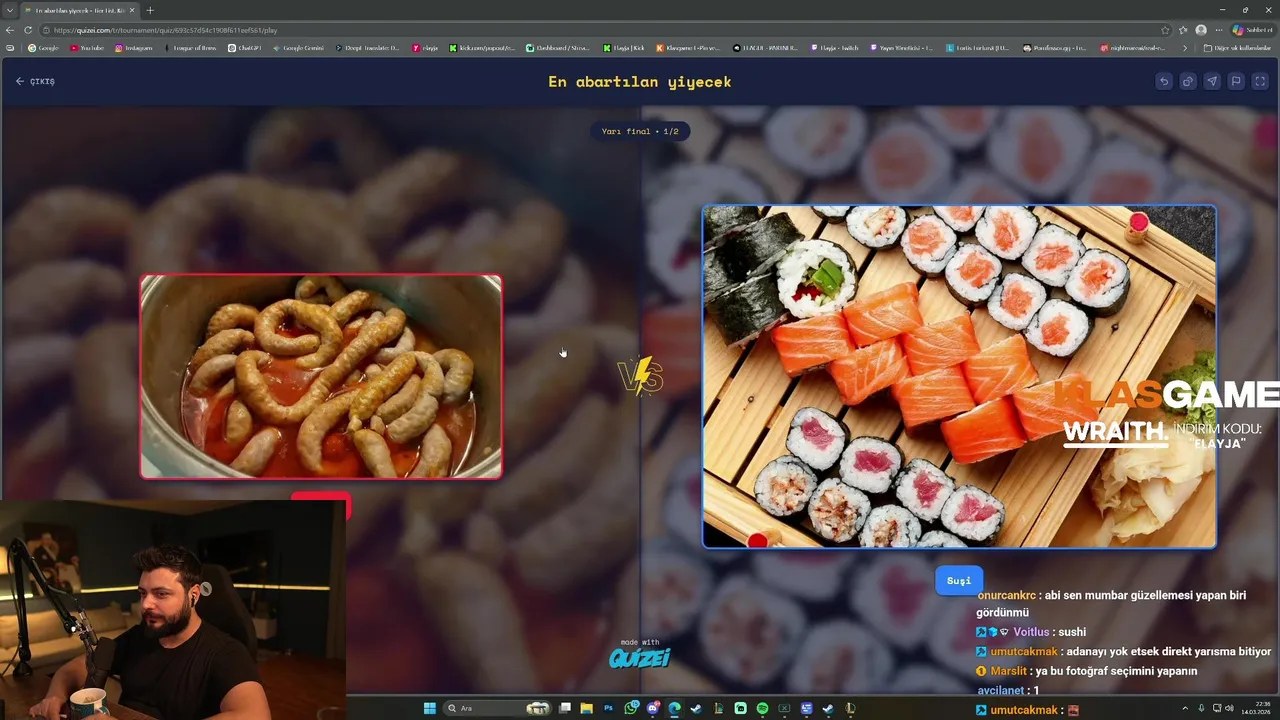
Task: Select the En abartılan yiyecek tab
Action: click(x=78, y=10)
